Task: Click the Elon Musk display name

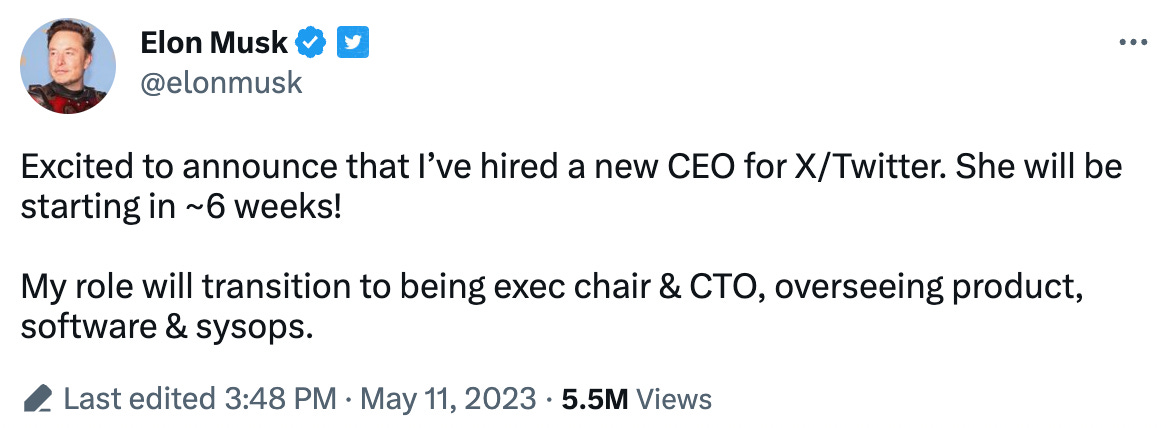Action: coord(215,43)
